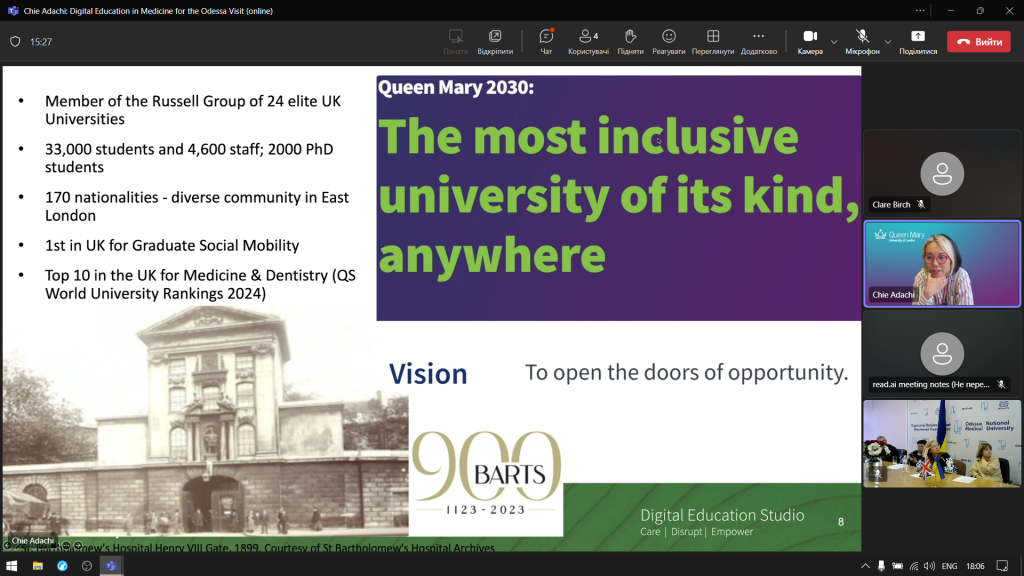Open the Windows Start menu
Viewport: 1024px width, 576px height.
click(x=12, y=566)
